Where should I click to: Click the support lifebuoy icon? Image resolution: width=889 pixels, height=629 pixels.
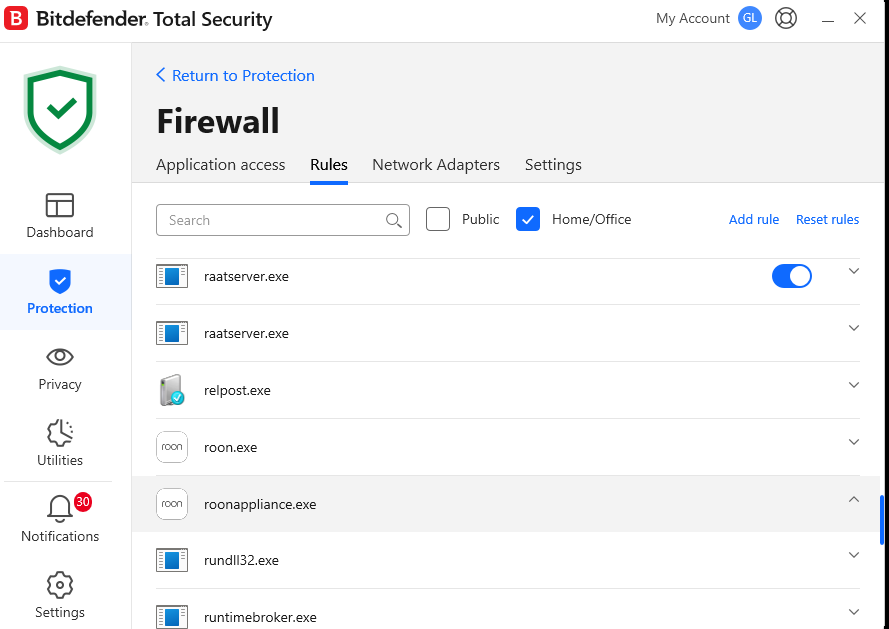pyautogui.click(x=786, y=19)
